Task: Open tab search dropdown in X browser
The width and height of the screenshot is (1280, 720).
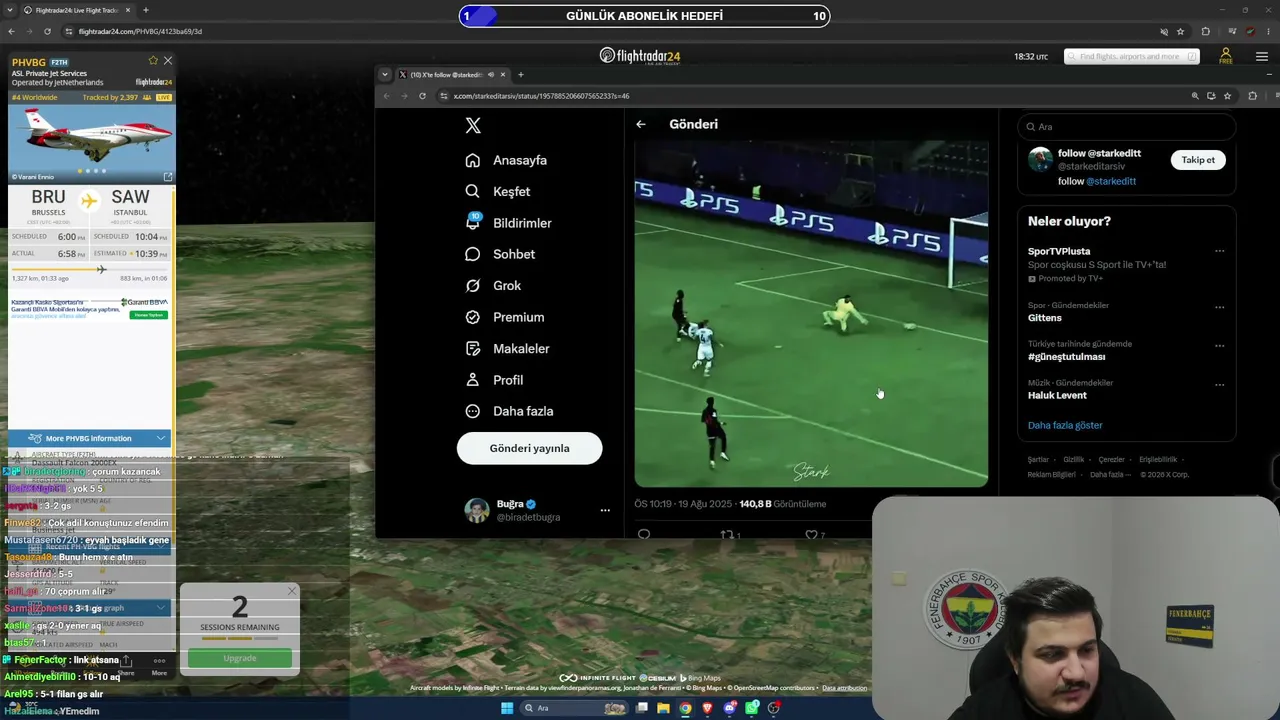Action: pos(385,75)
